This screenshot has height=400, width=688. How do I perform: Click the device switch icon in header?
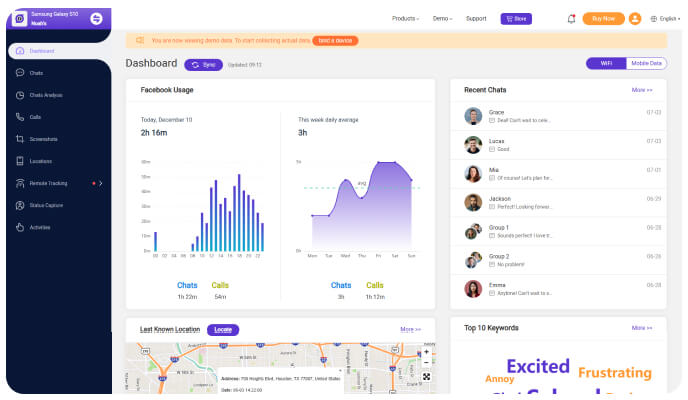point(96,18)
